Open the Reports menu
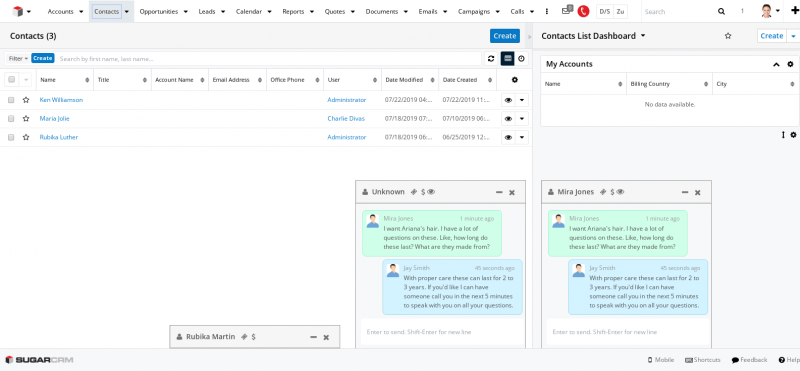800x371 pixels. click(297, 11)
